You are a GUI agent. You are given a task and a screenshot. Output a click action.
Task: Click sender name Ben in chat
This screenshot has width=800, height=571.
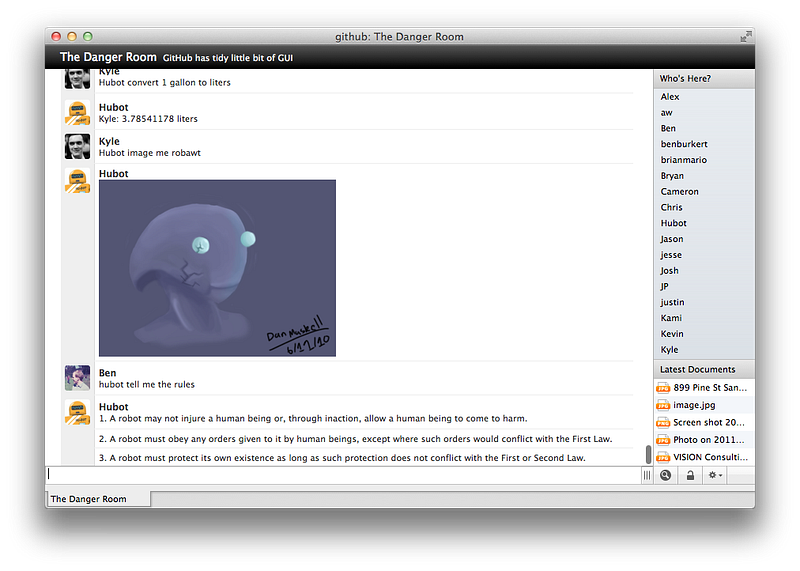click(107, 373)
